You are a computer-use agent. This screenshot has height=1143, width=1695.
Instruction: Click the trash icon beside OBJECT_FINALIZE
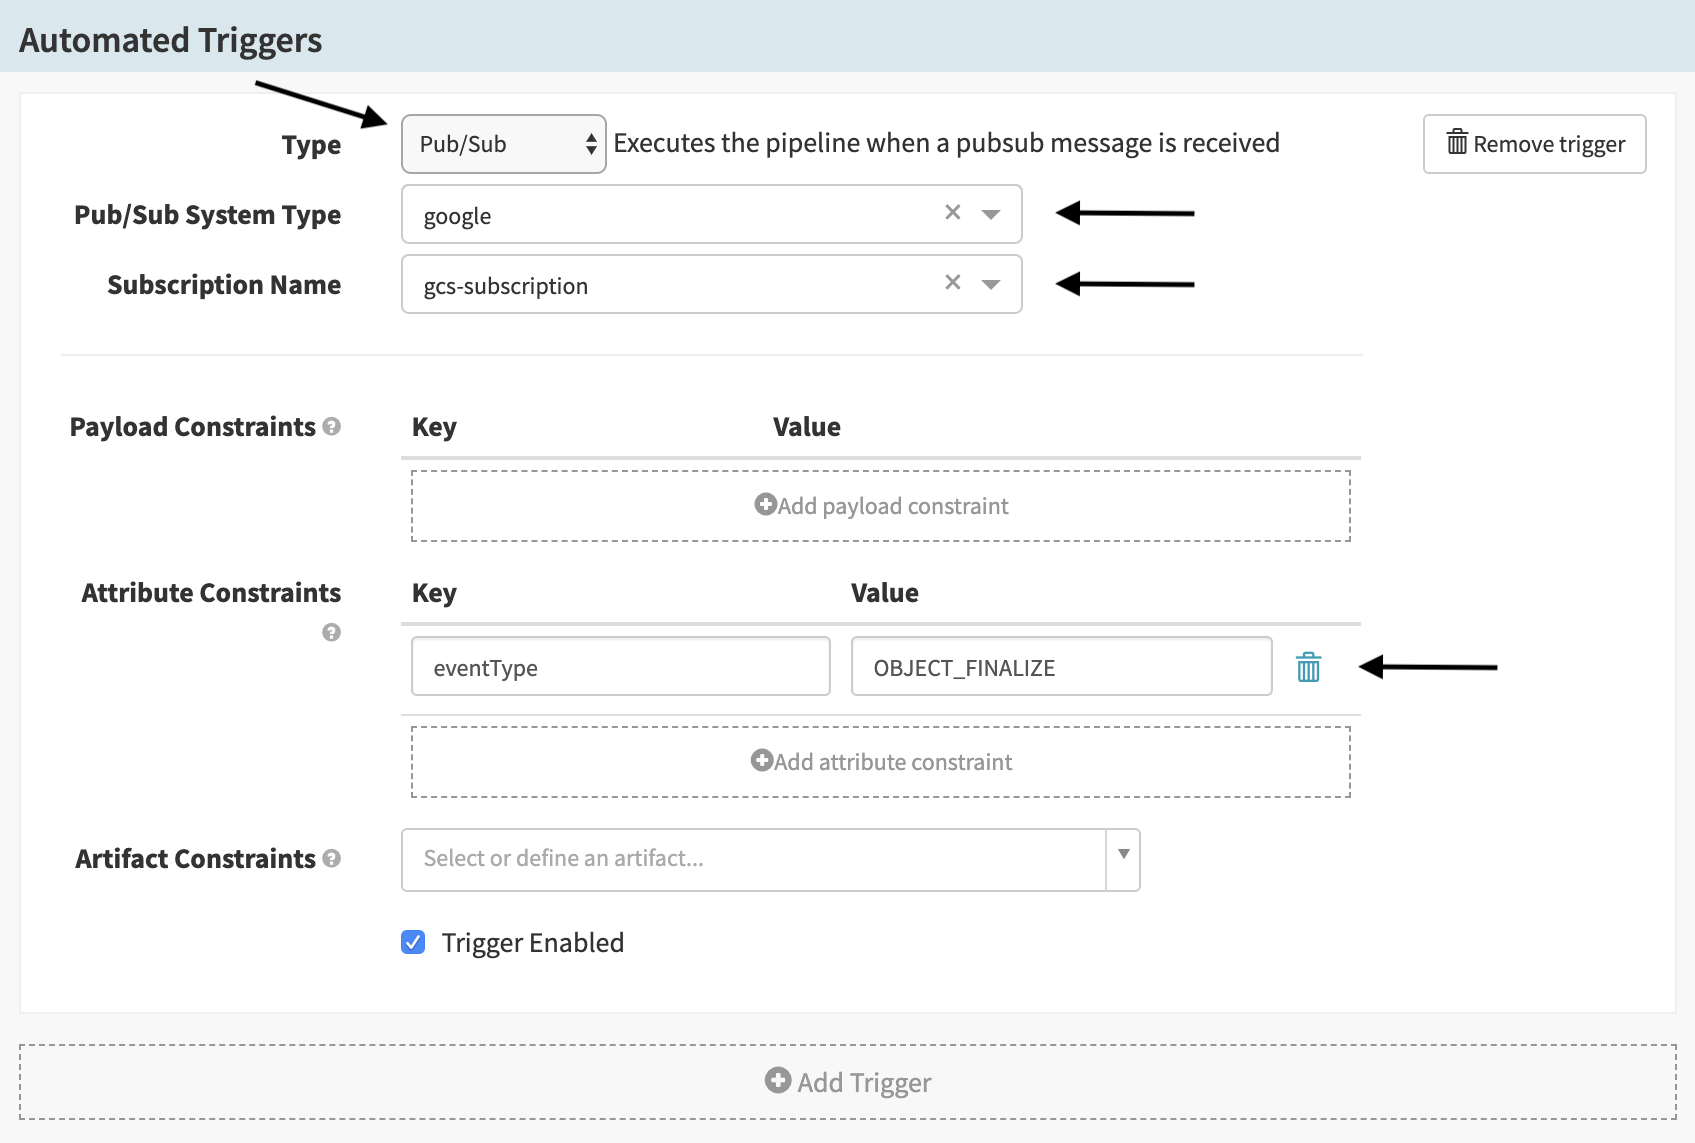pos(1308,667)
